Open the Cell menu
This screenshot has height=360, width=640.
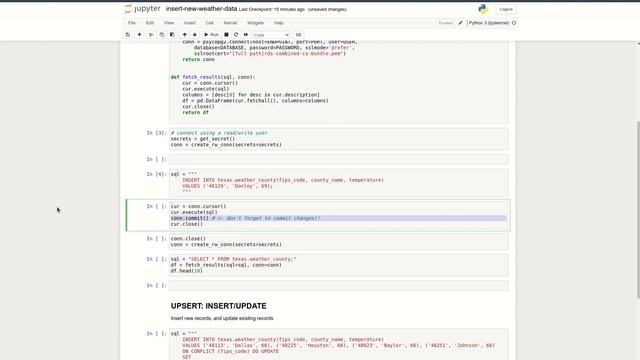(x=209, y=23)
